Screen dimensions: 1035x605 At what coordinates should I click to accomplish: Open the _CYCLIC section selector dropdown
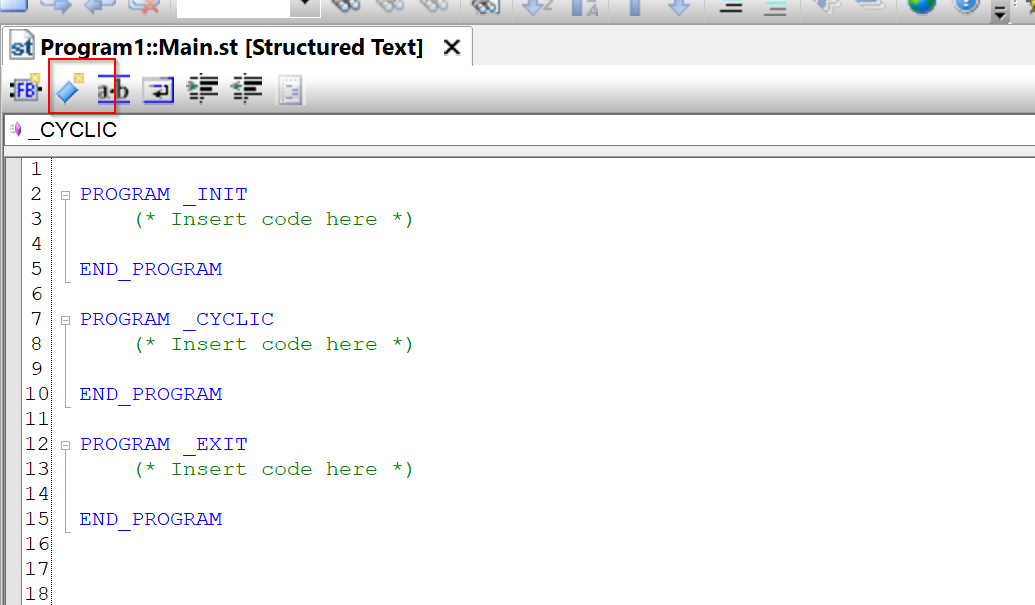pos(521,130)
